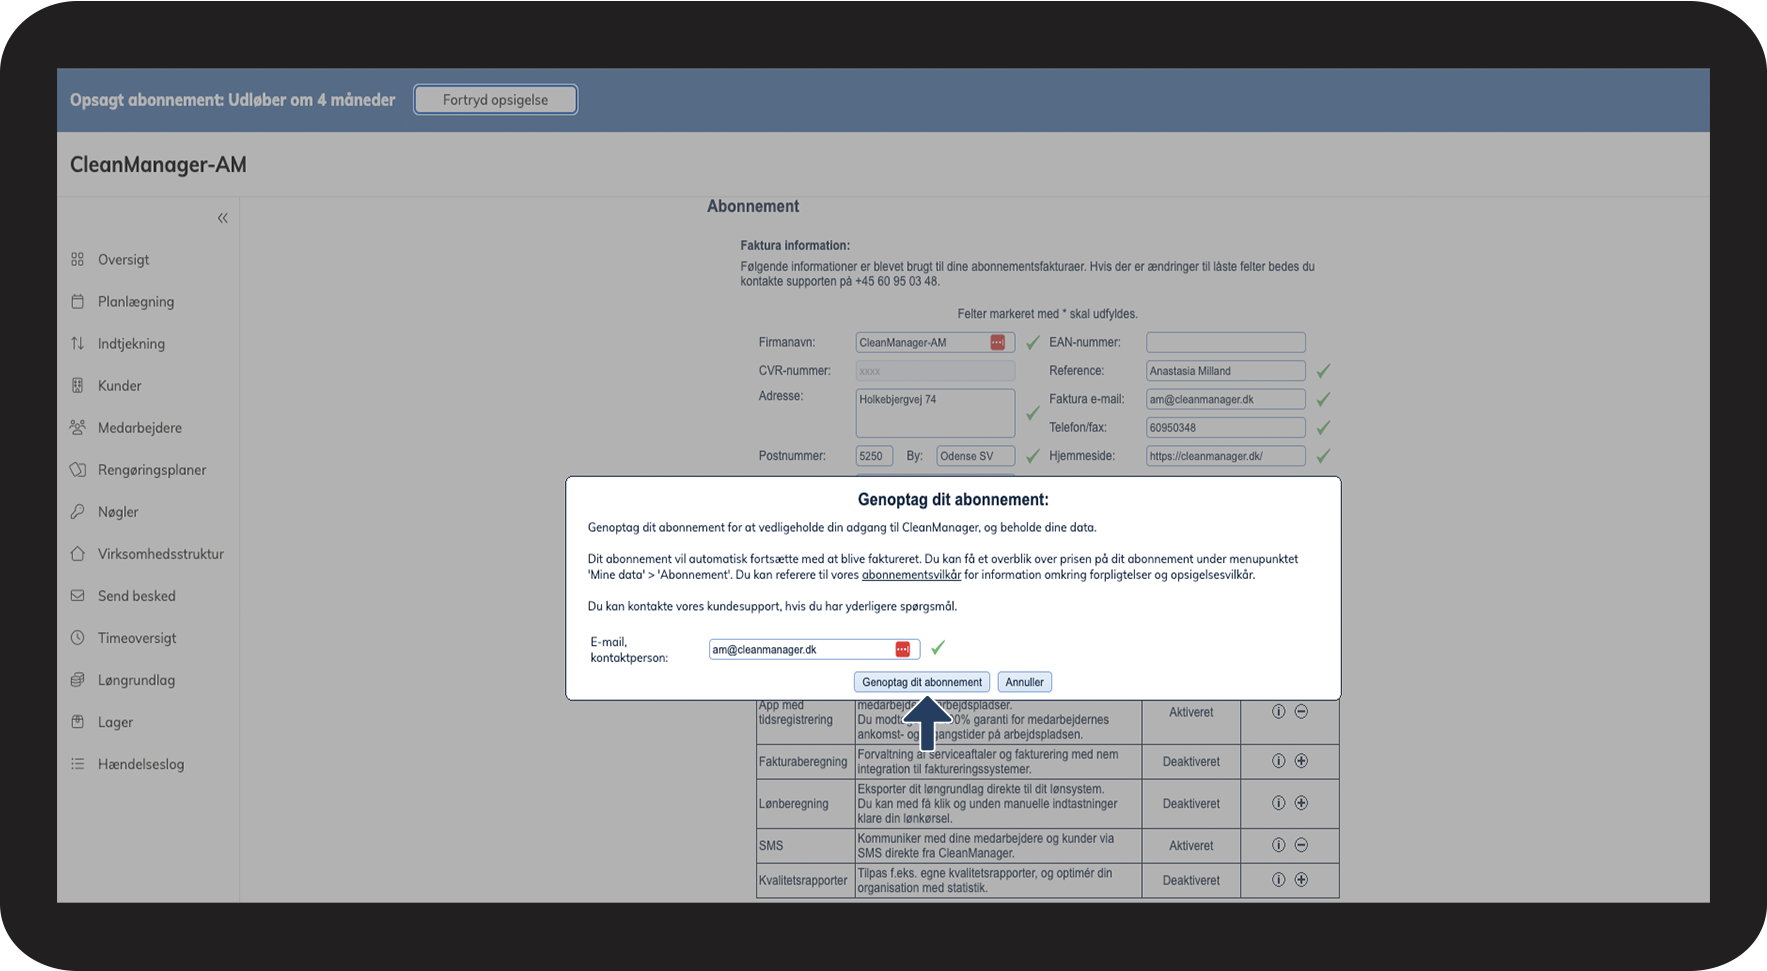Screen dimensions: 1767x971
Task: Click the Nøgler key icon
Action: tap(77, 511)
